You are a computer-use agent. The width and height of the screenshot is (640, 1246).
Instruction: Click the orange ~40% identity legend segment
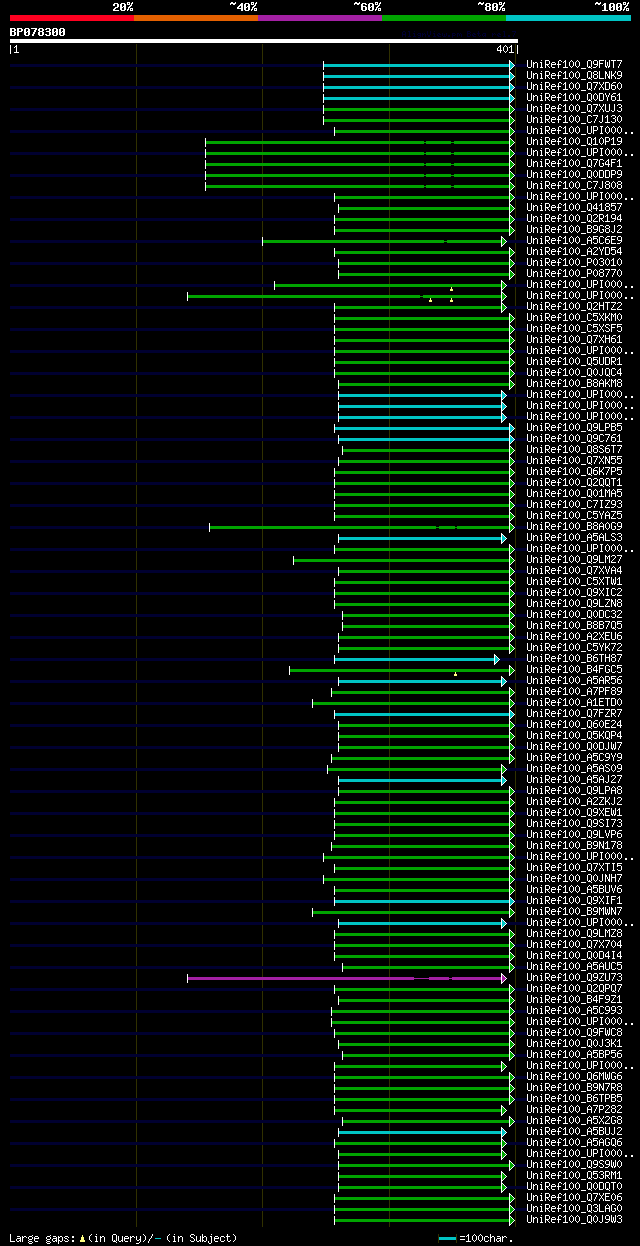click(196, 18)
